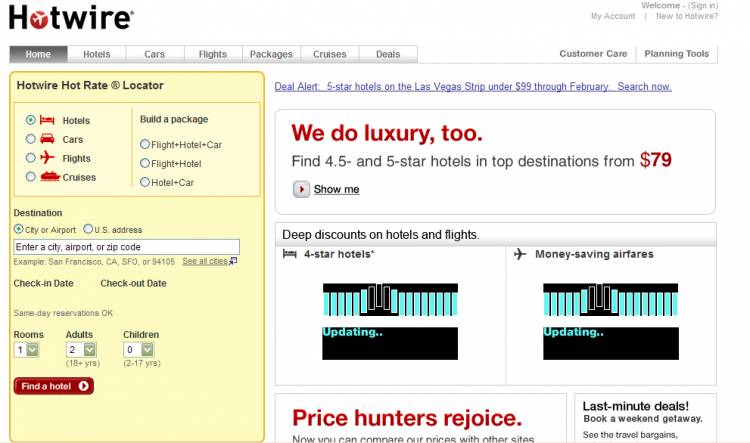The image size is (750, 443).
Task: Go to the Home tab
Action: pos(38,54)
